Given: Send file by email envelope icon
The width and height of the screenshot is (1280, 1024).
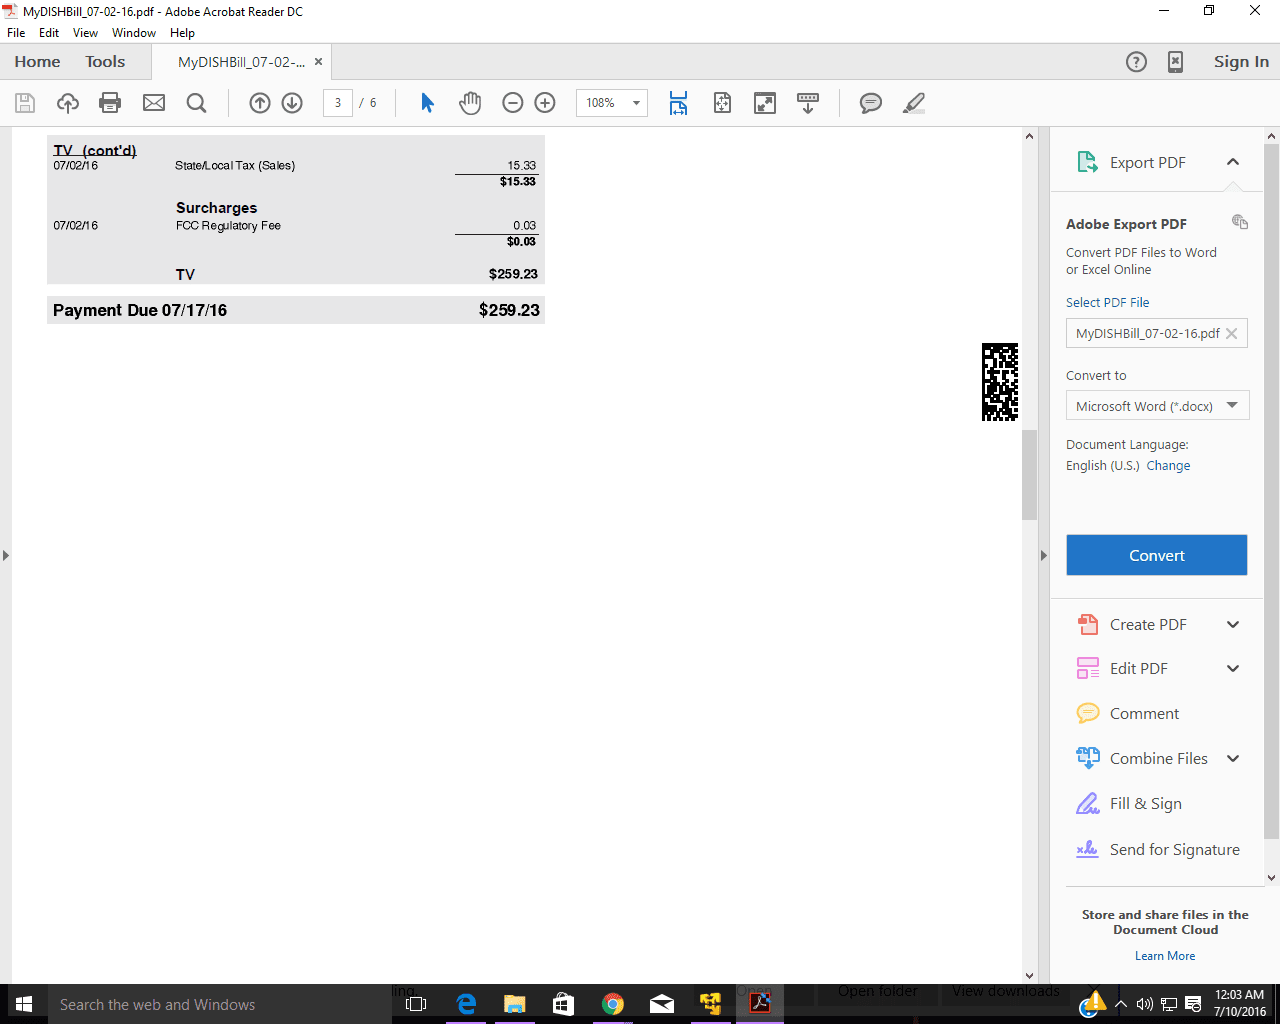Looking at the screenshot, I should (x=154, y=103).
